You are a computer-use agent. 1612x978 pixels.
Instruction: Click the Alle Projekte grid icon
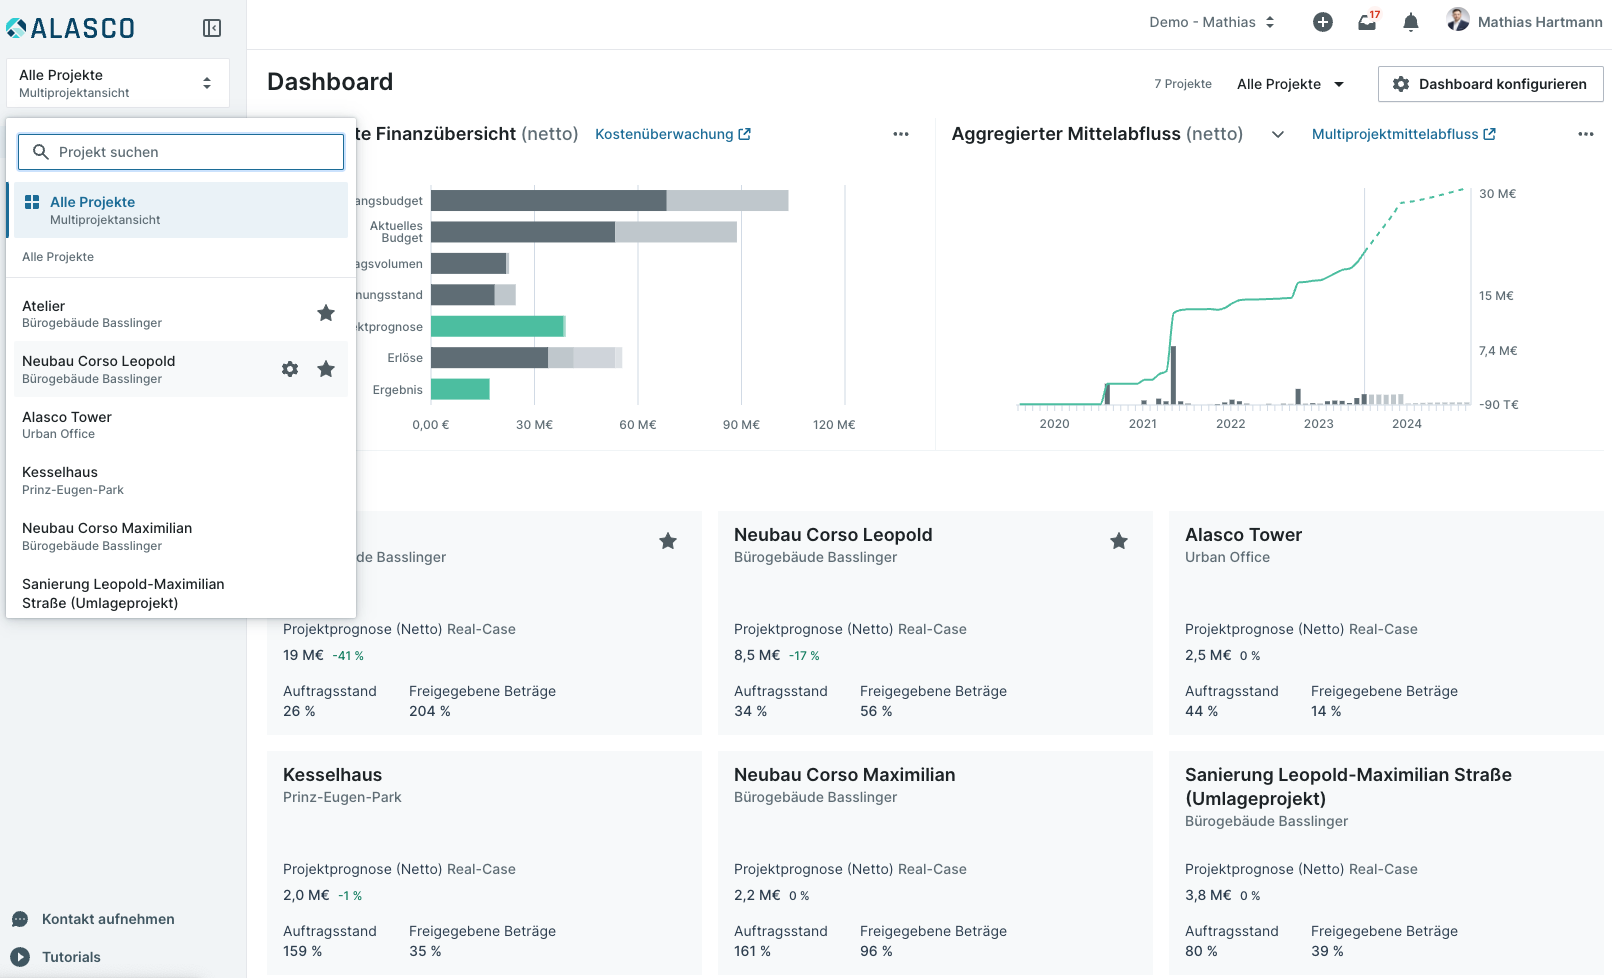[32, 202]
